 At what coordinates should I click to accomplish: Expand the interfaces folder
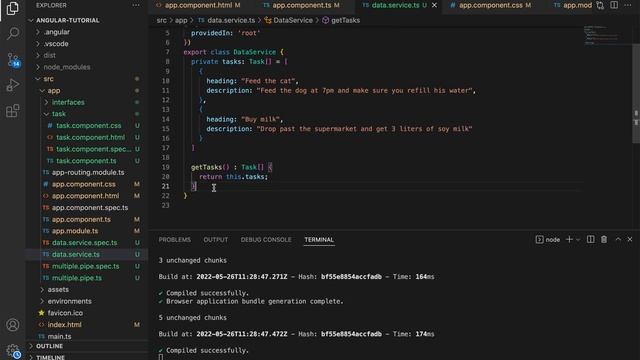coord(87,102)
